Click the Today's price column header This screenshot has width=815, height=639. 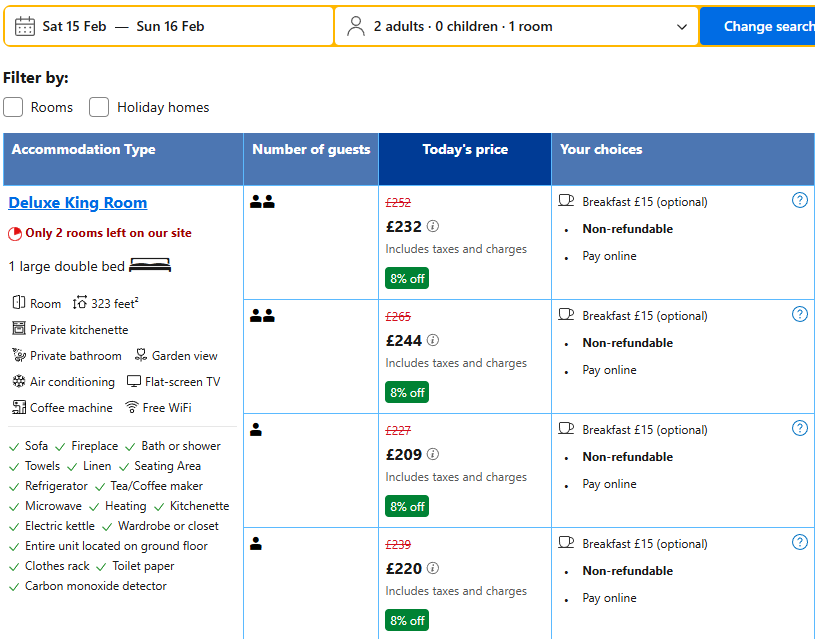click(x=465, y=150)
